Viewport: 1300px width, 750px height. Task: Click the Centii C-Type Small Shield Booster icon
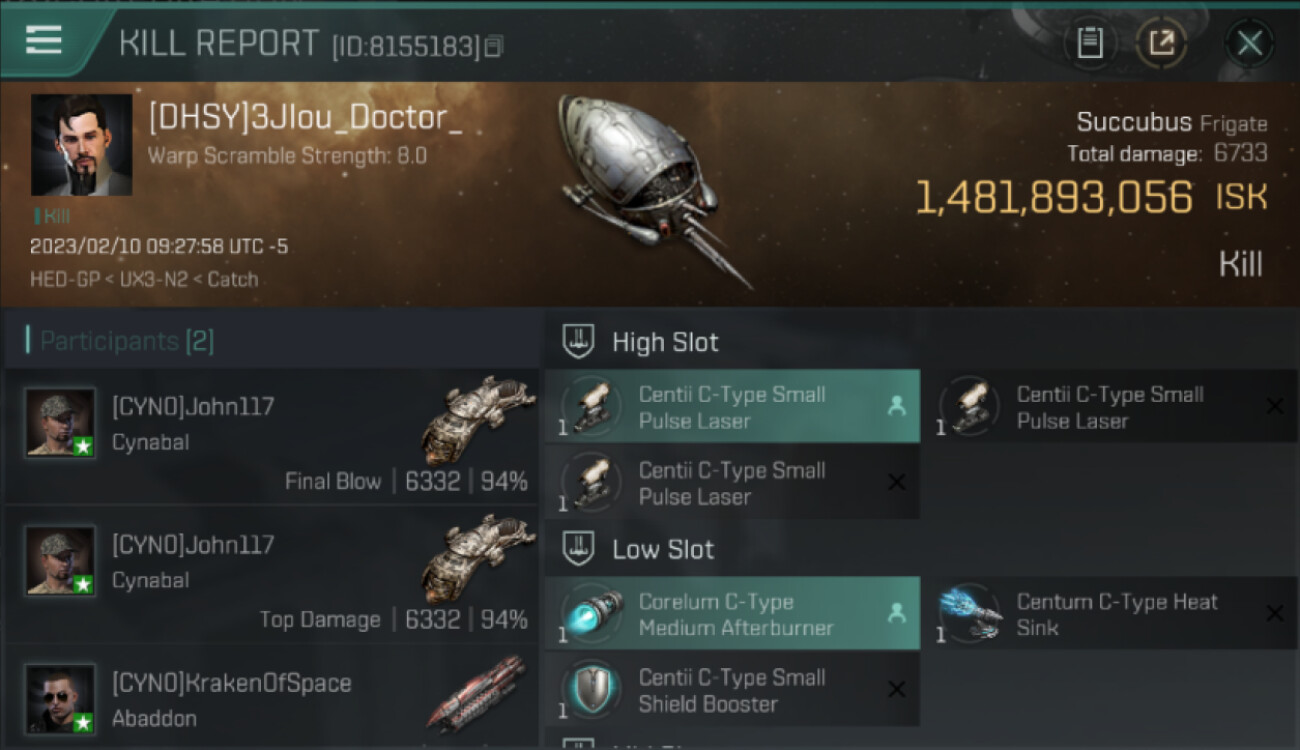[x=591, y=689]
